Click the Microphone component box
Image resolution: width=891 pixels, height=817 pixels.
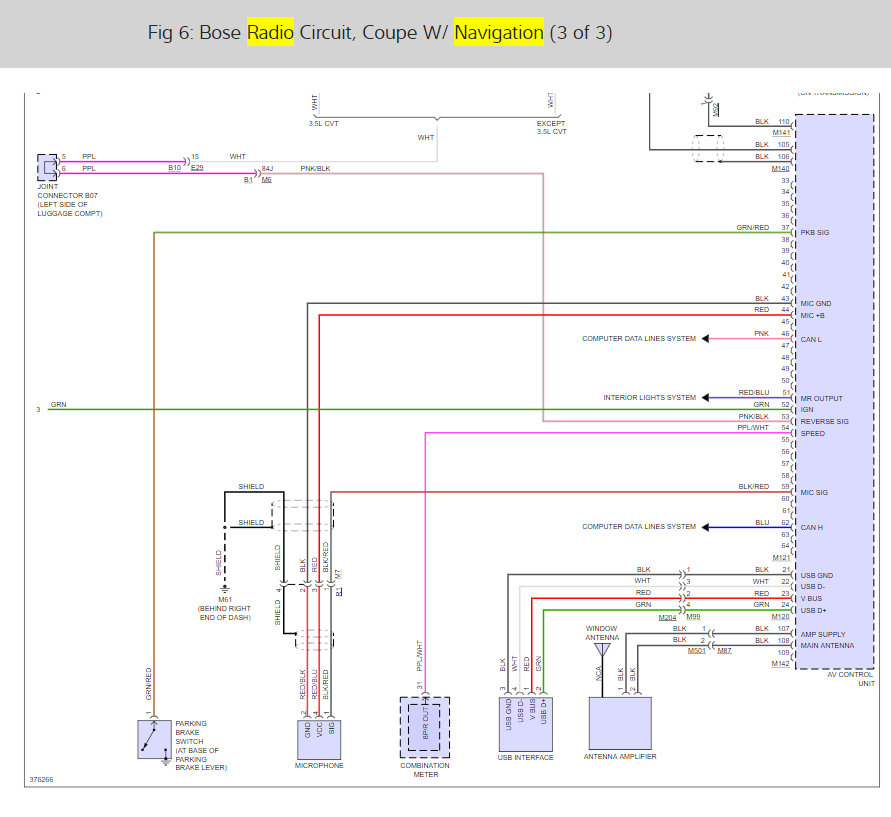coord(319,739)
